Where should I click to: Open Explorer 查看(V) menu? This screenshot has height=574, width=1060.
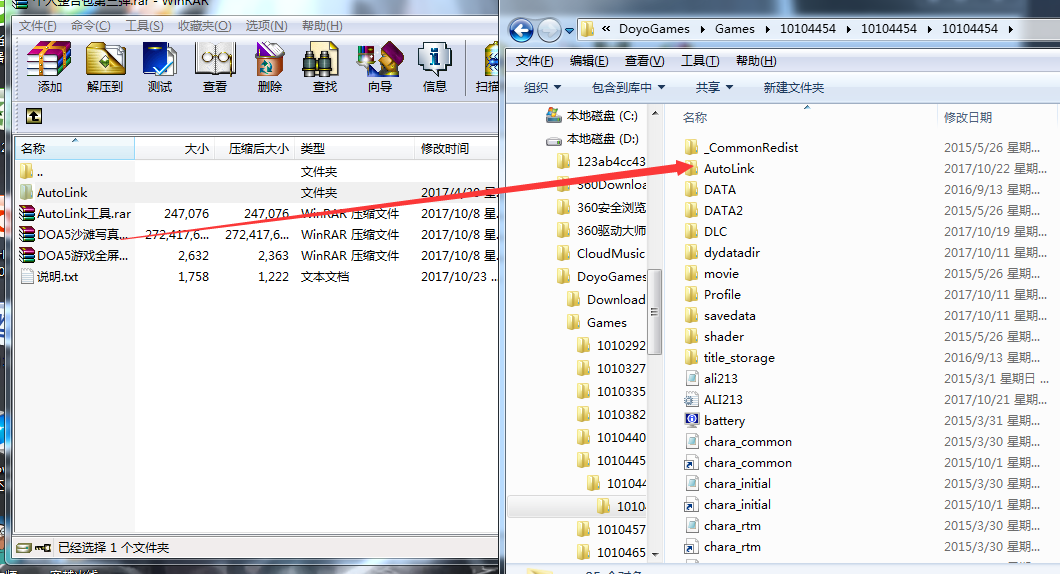point(644,61)
